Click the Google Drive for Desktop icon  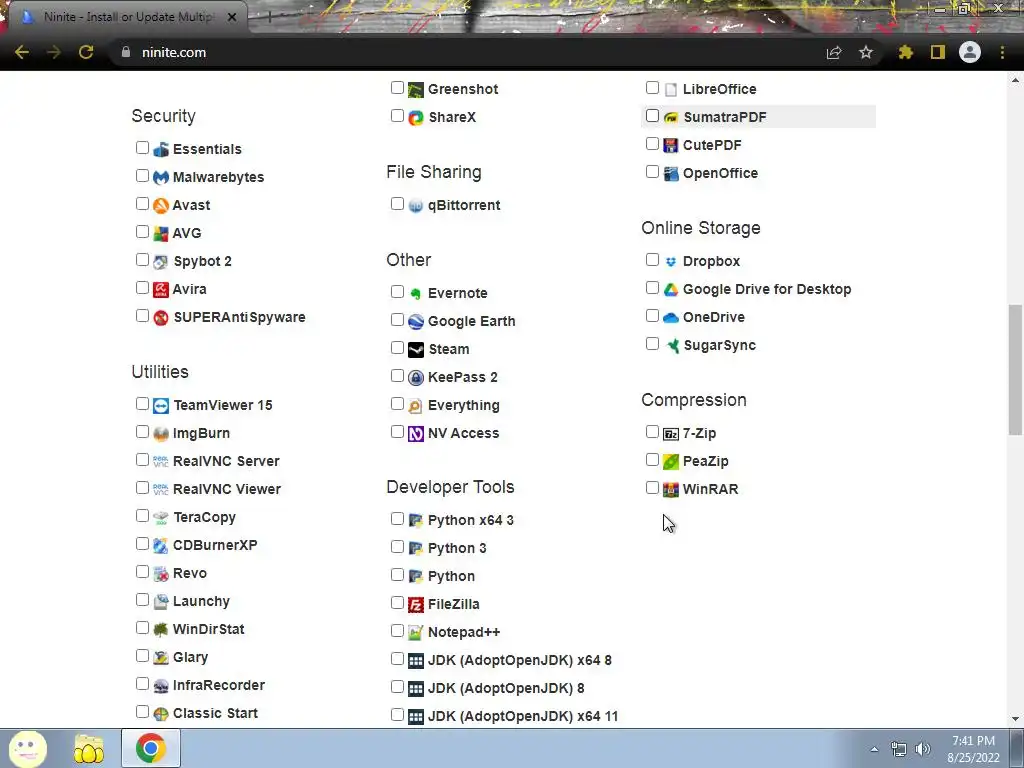(x=671, y=289)
